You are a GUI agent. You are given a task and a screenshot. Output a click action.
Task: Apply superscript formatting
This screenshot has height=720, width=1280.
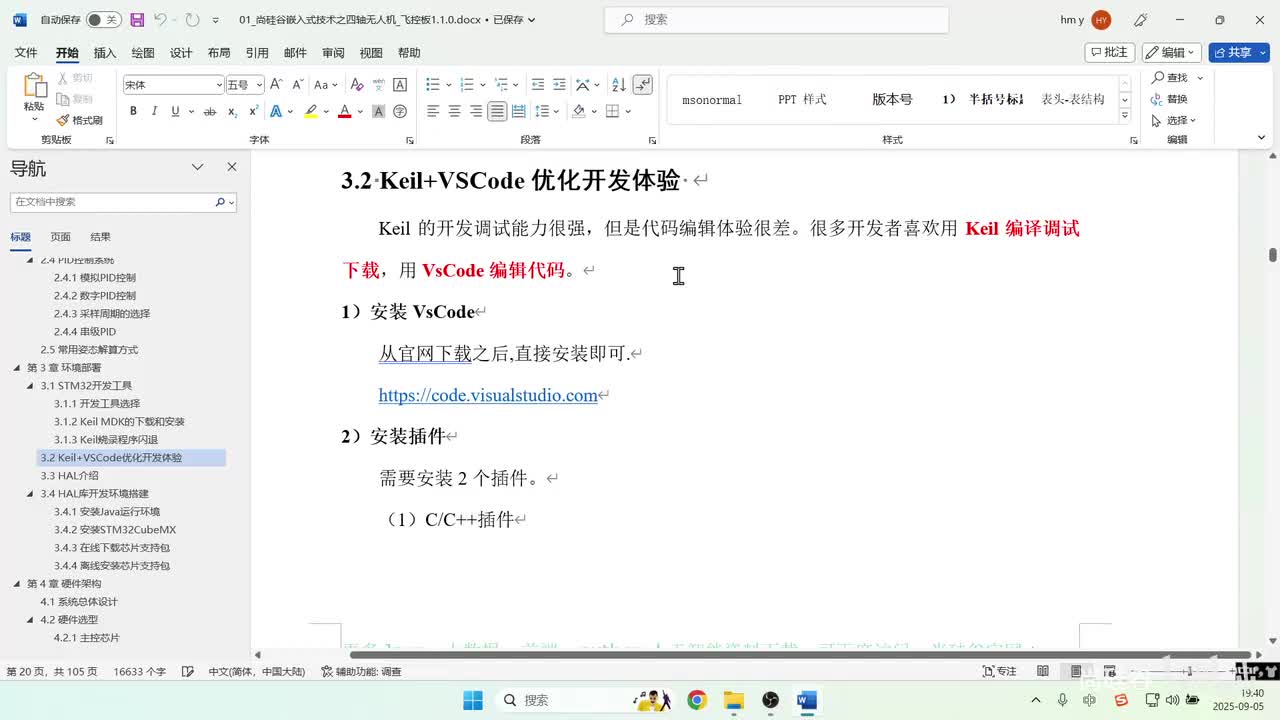(253, 111)
